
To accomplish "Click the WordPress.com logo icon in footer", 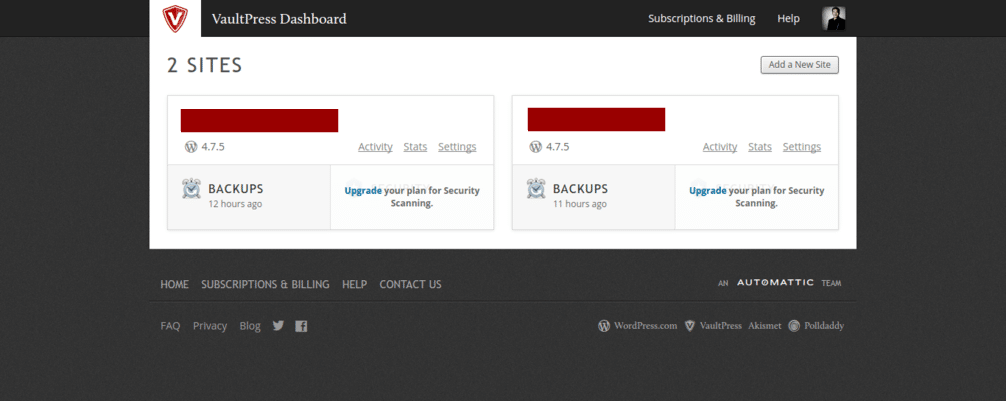I will [x=604, y=326].
